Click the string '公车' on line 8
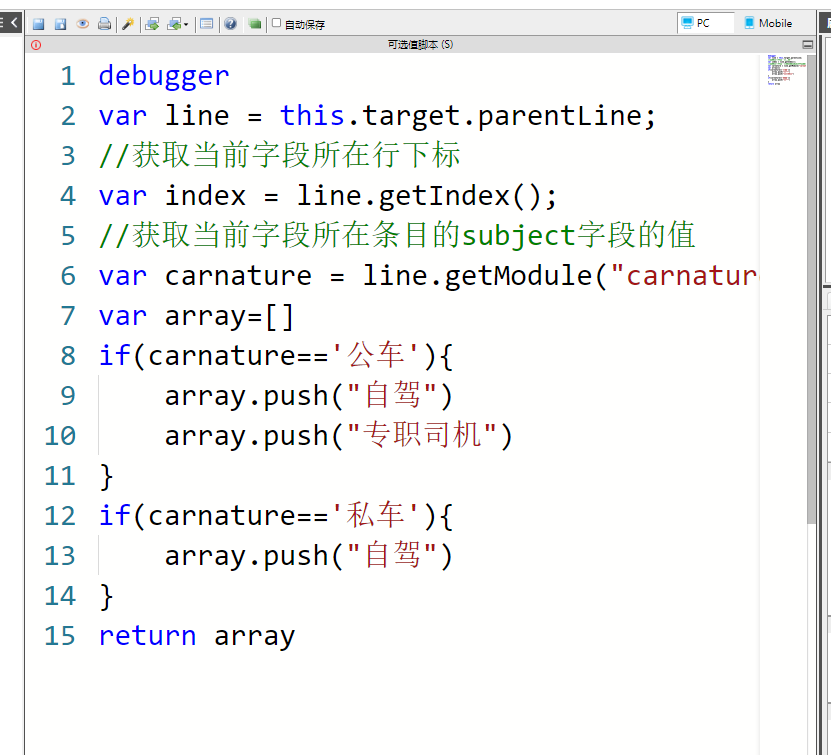 (376, 356)
